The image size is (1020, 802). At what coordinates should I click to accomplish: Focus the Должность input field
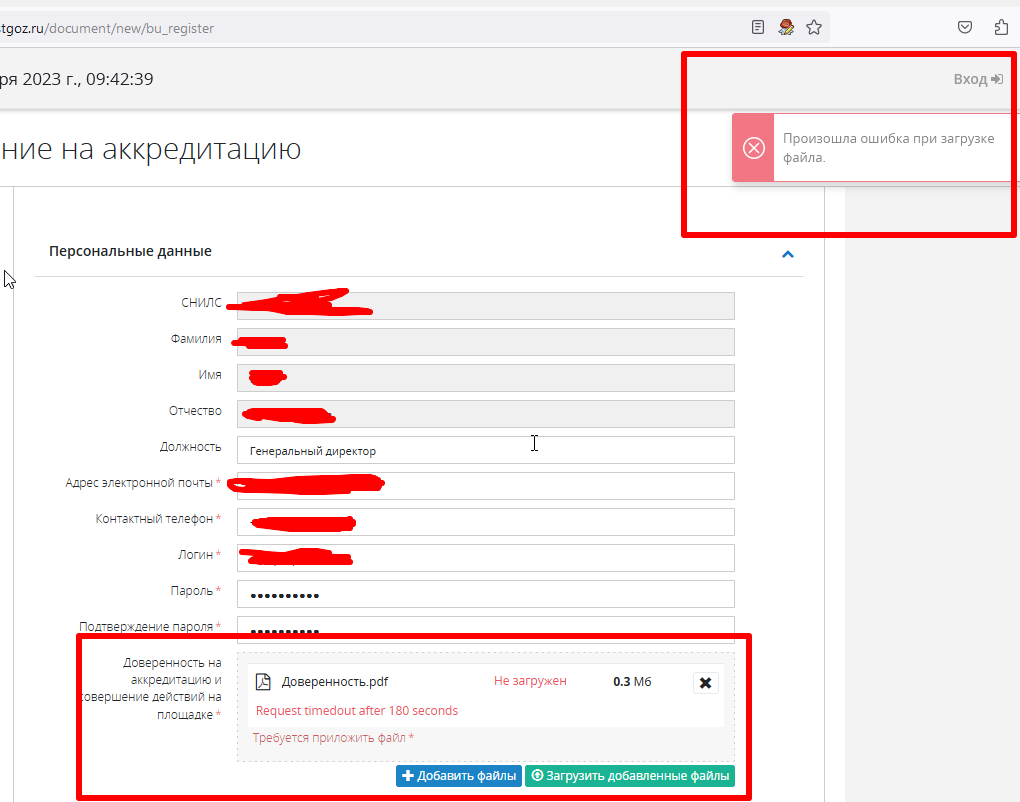[x=485, y=450]
